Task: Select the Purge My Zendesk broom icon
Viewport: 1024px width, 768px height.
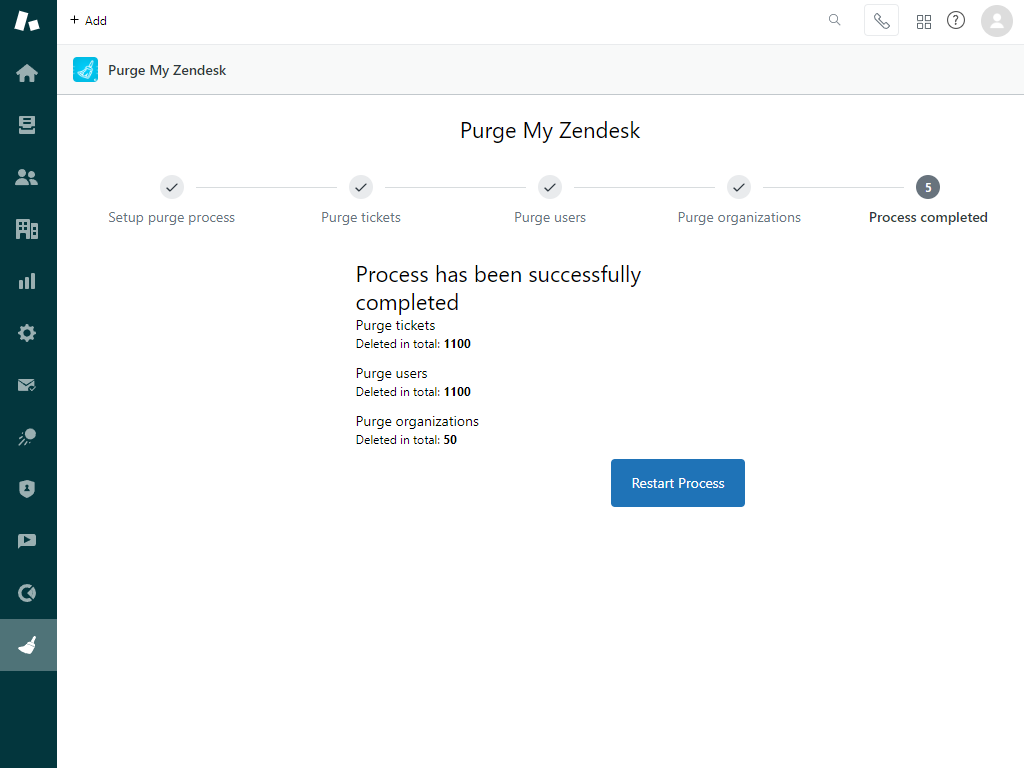Action: point(27,644)
